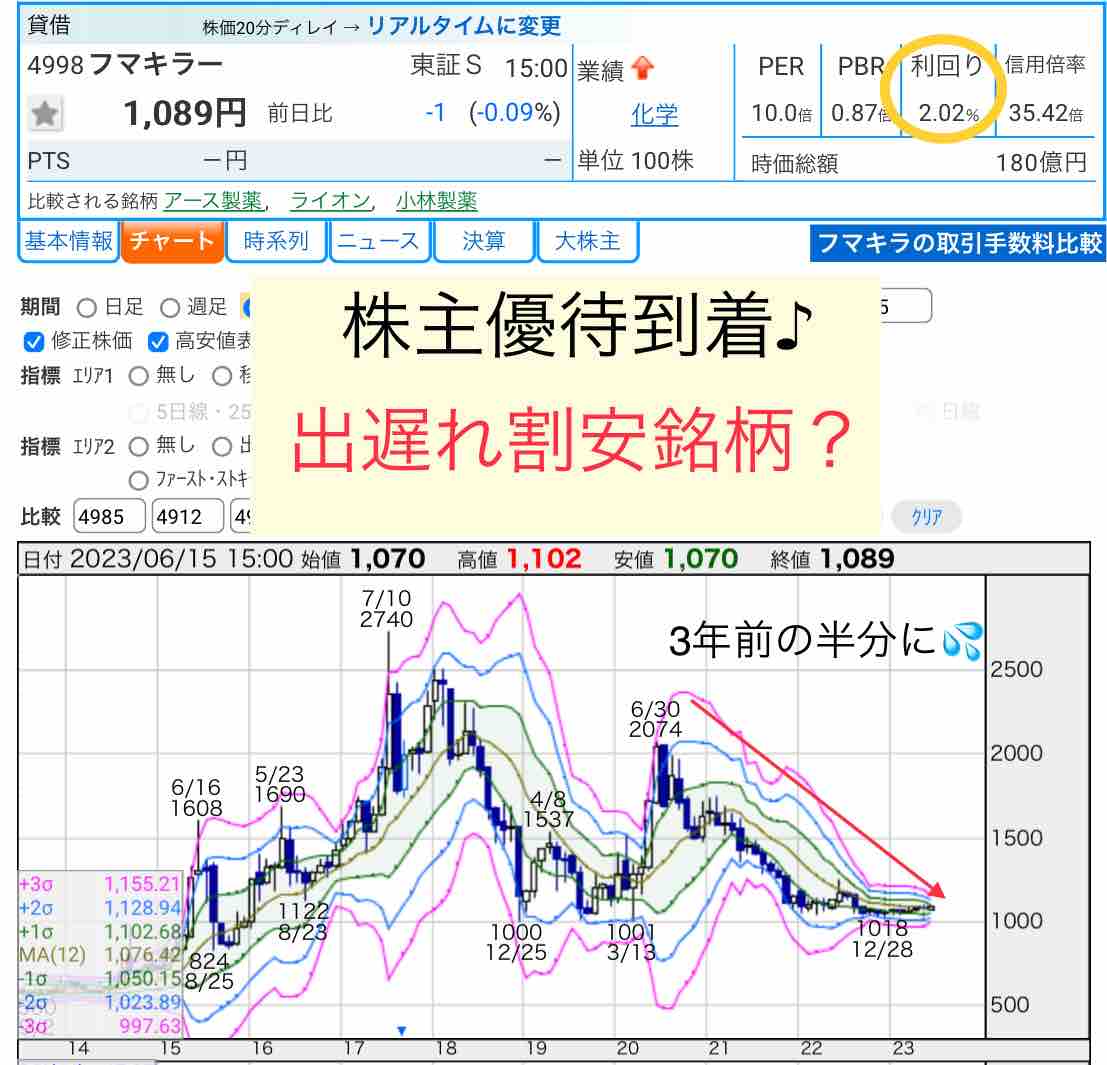The width and height of the screenshot is (1107, 1065).
Task: Click the red 業績 up-arrow icon
Action: coord(642,68)
